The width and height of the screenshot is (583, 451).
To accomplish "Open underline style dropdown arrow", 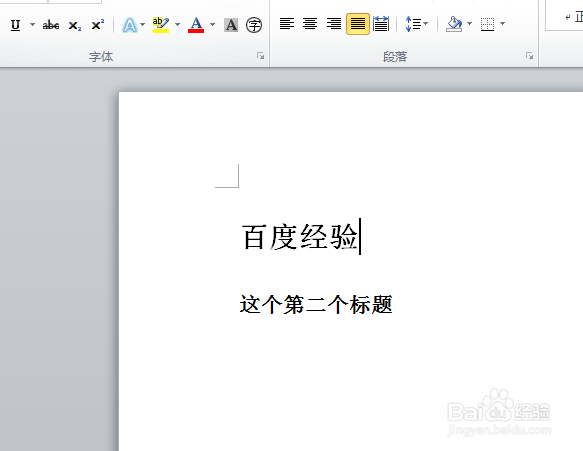I will tap(32, 25).
